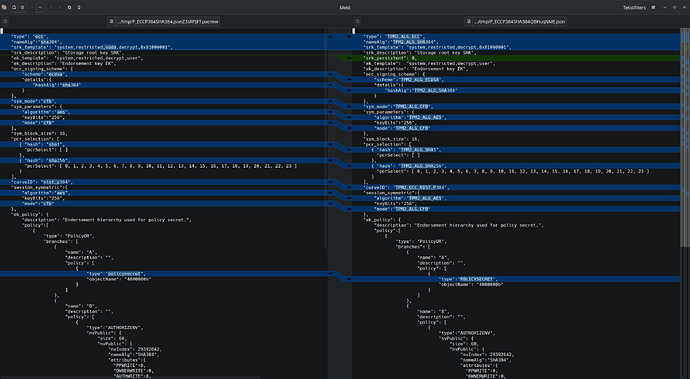Push the right TPM2_ECC_NIST_P384 curveID change to the left
This screenshot has height=379, width=690.
pyautogui.click(x=349, y=188)
